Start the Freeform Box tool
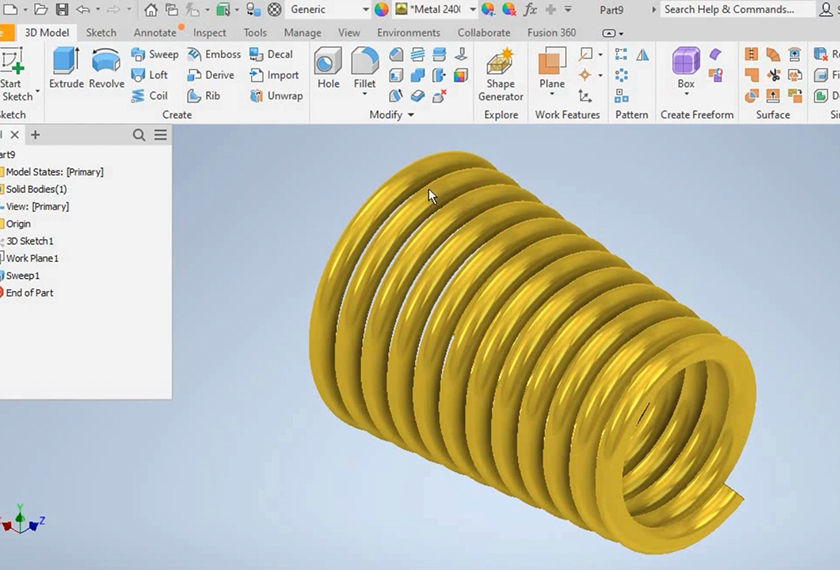Viewport: 840px width, 570px height. [x=685, y=68]
